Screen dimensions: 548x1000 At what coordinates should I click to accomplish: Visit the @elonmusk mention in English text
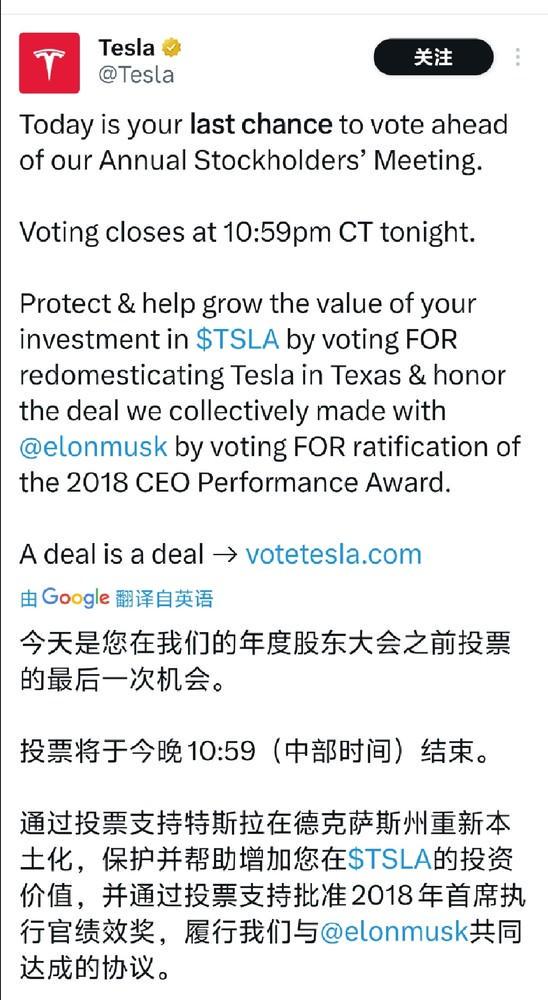(x=94, y=446)
